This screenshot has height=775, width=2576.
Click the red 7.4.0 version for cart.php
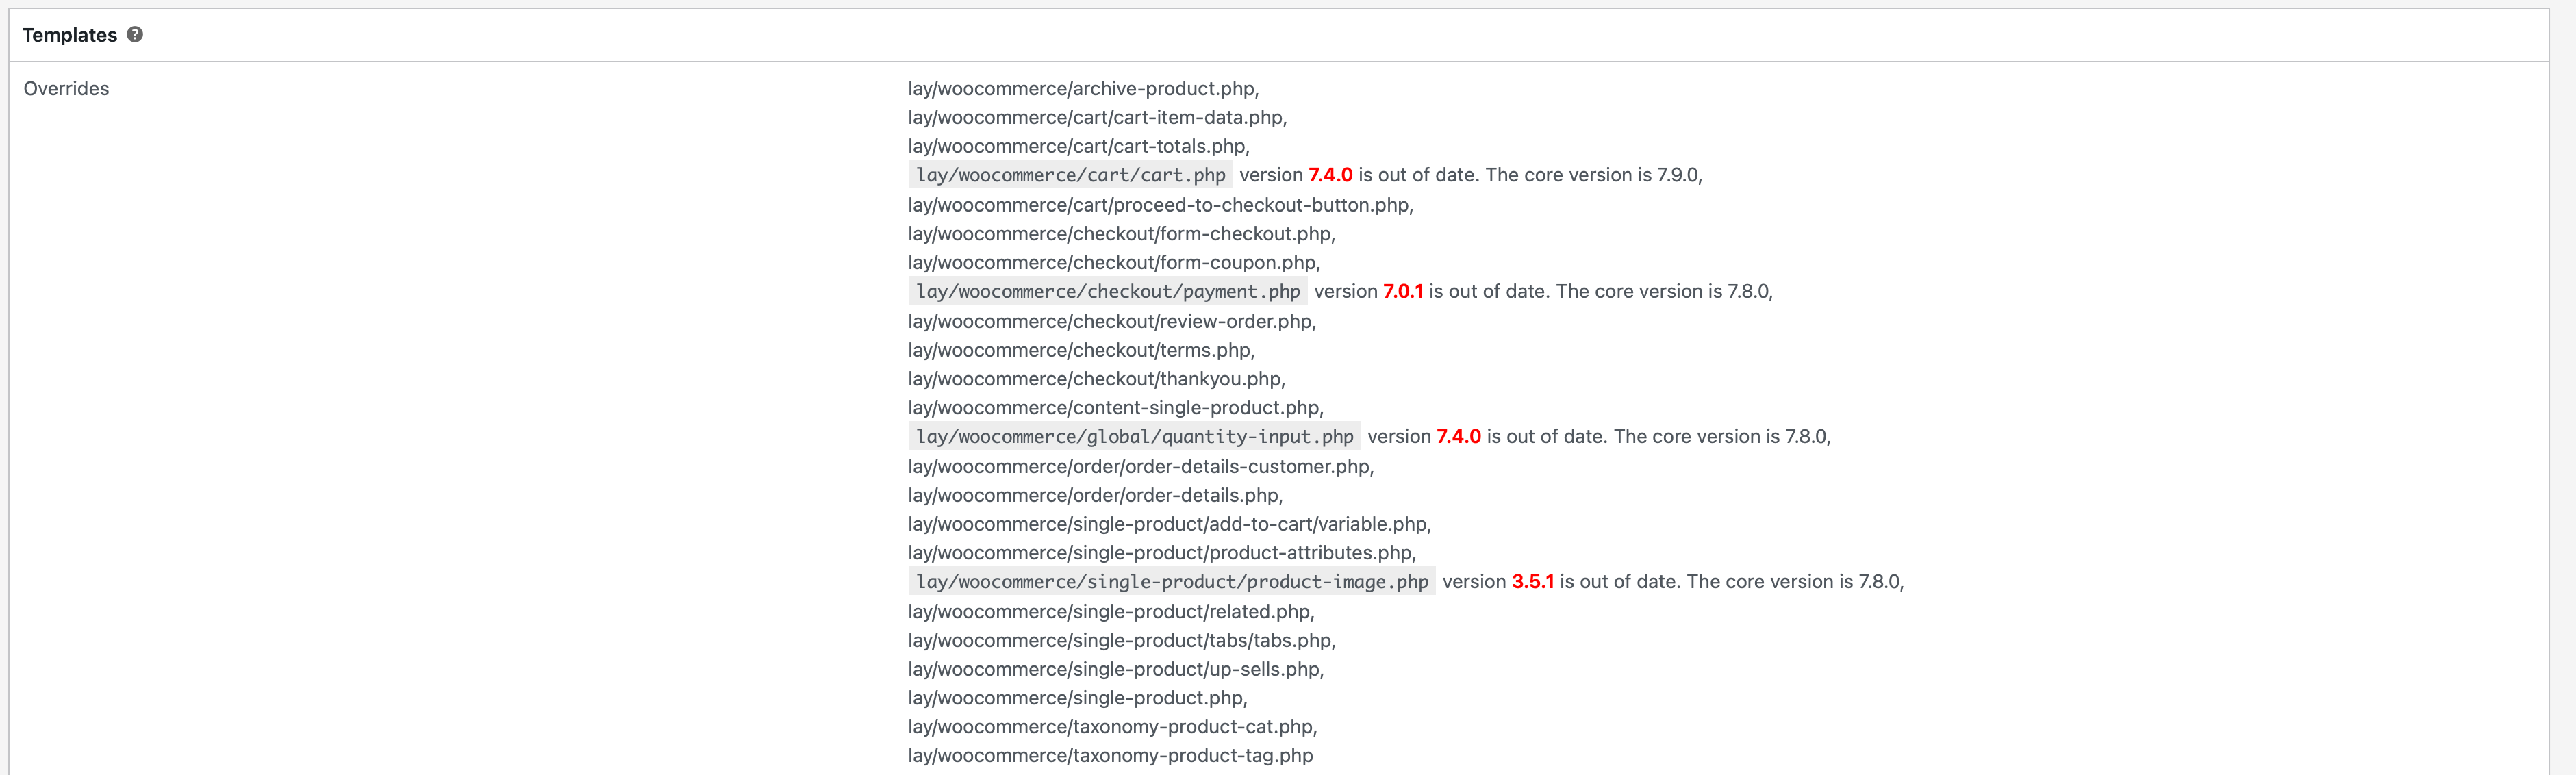(x=1330, y=175)
